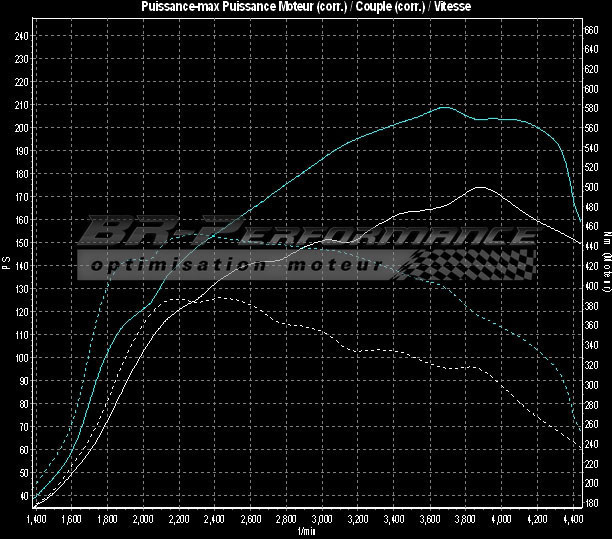The image size is (612, 539).
Task: Click the 2,000 label on the rpm axis
Action: tap(143, 520)
